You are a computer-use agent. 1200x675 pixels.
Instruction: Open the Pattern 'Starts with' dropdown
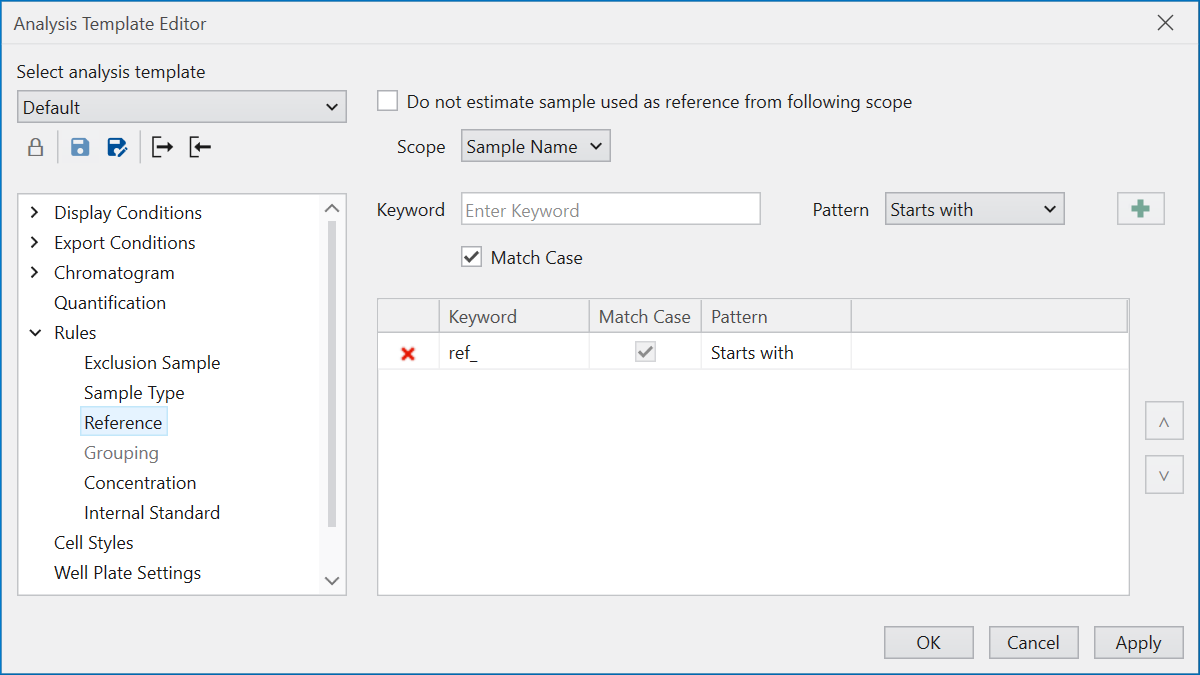click(x=974, y=210)
